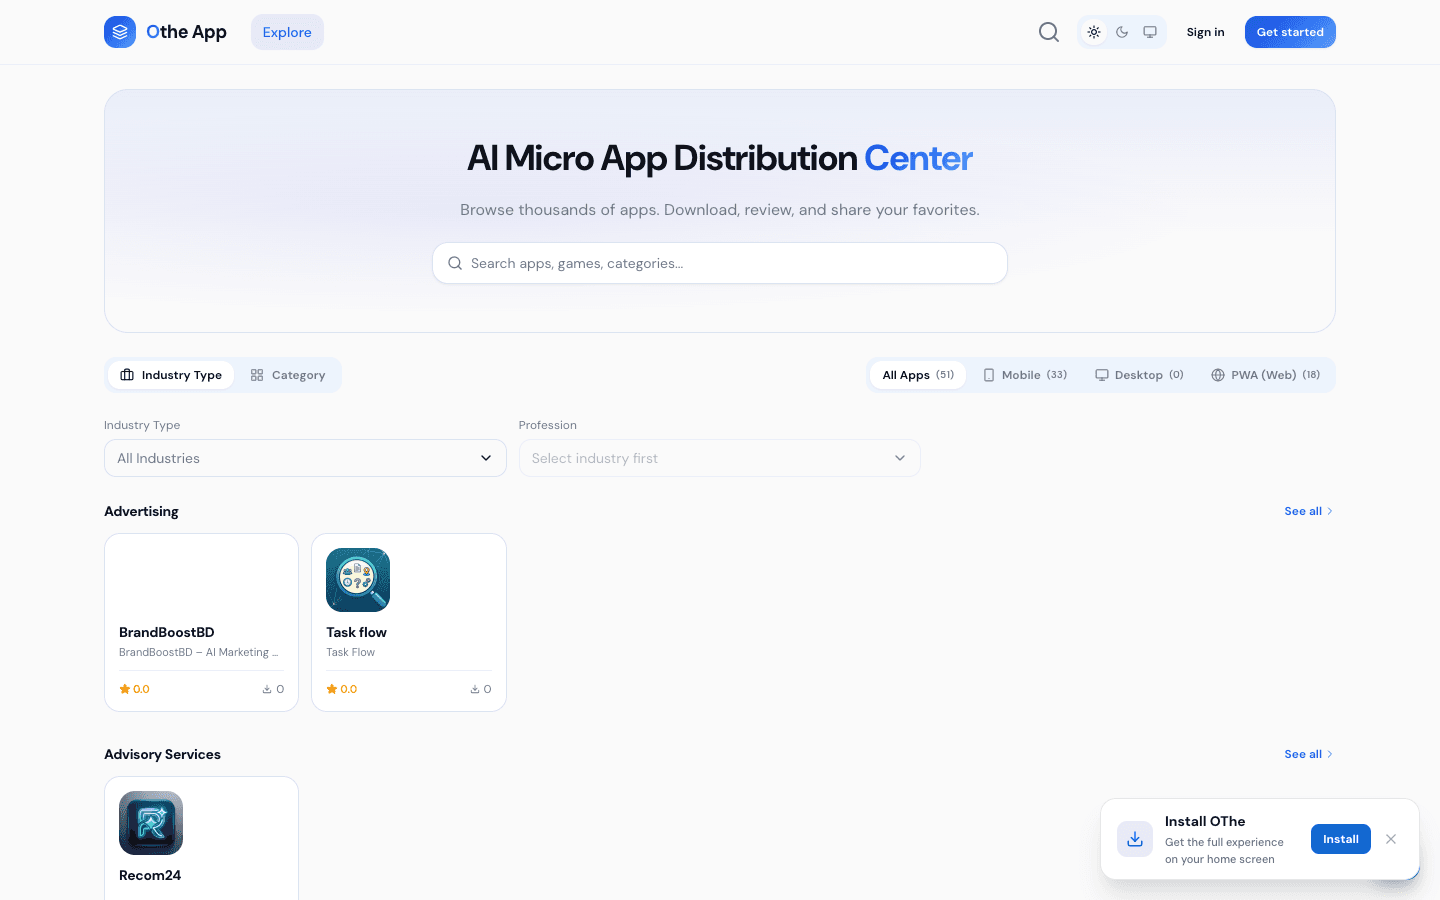Click See all for Advisory Services
The height and width of the screenshot is (900, 1440).
[x=1308, y=754]
